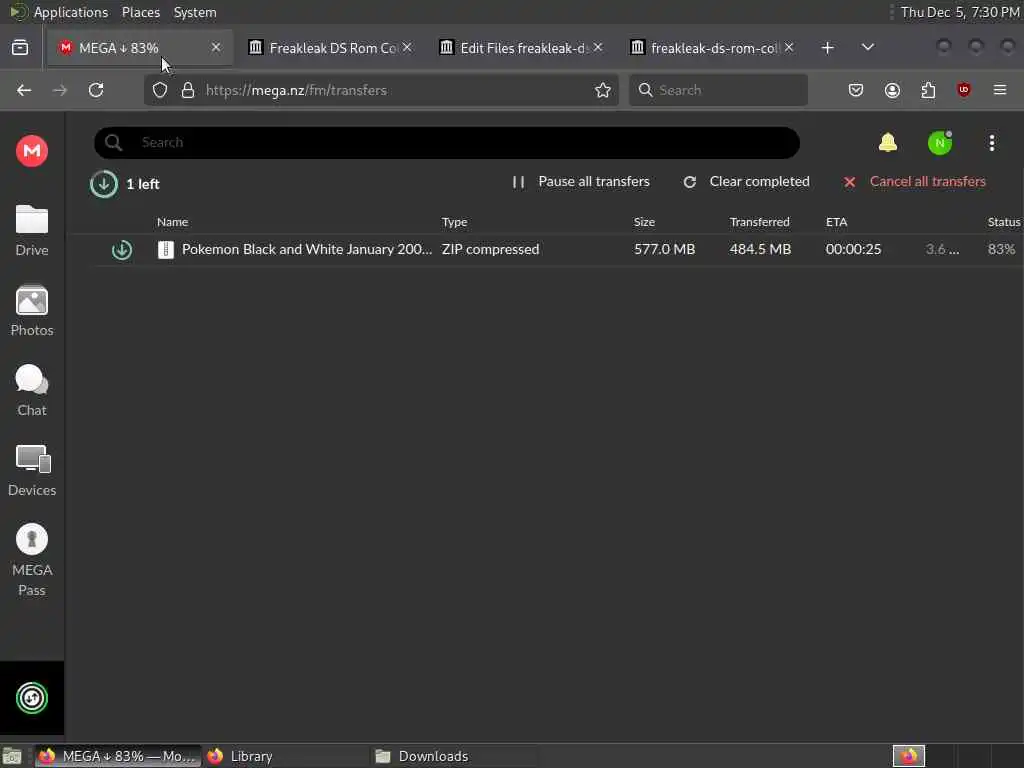The width and height of the screenshot is (1024, 768).
Task: Open the MEGA notifications bell
Action: click(x=888, y=142)
